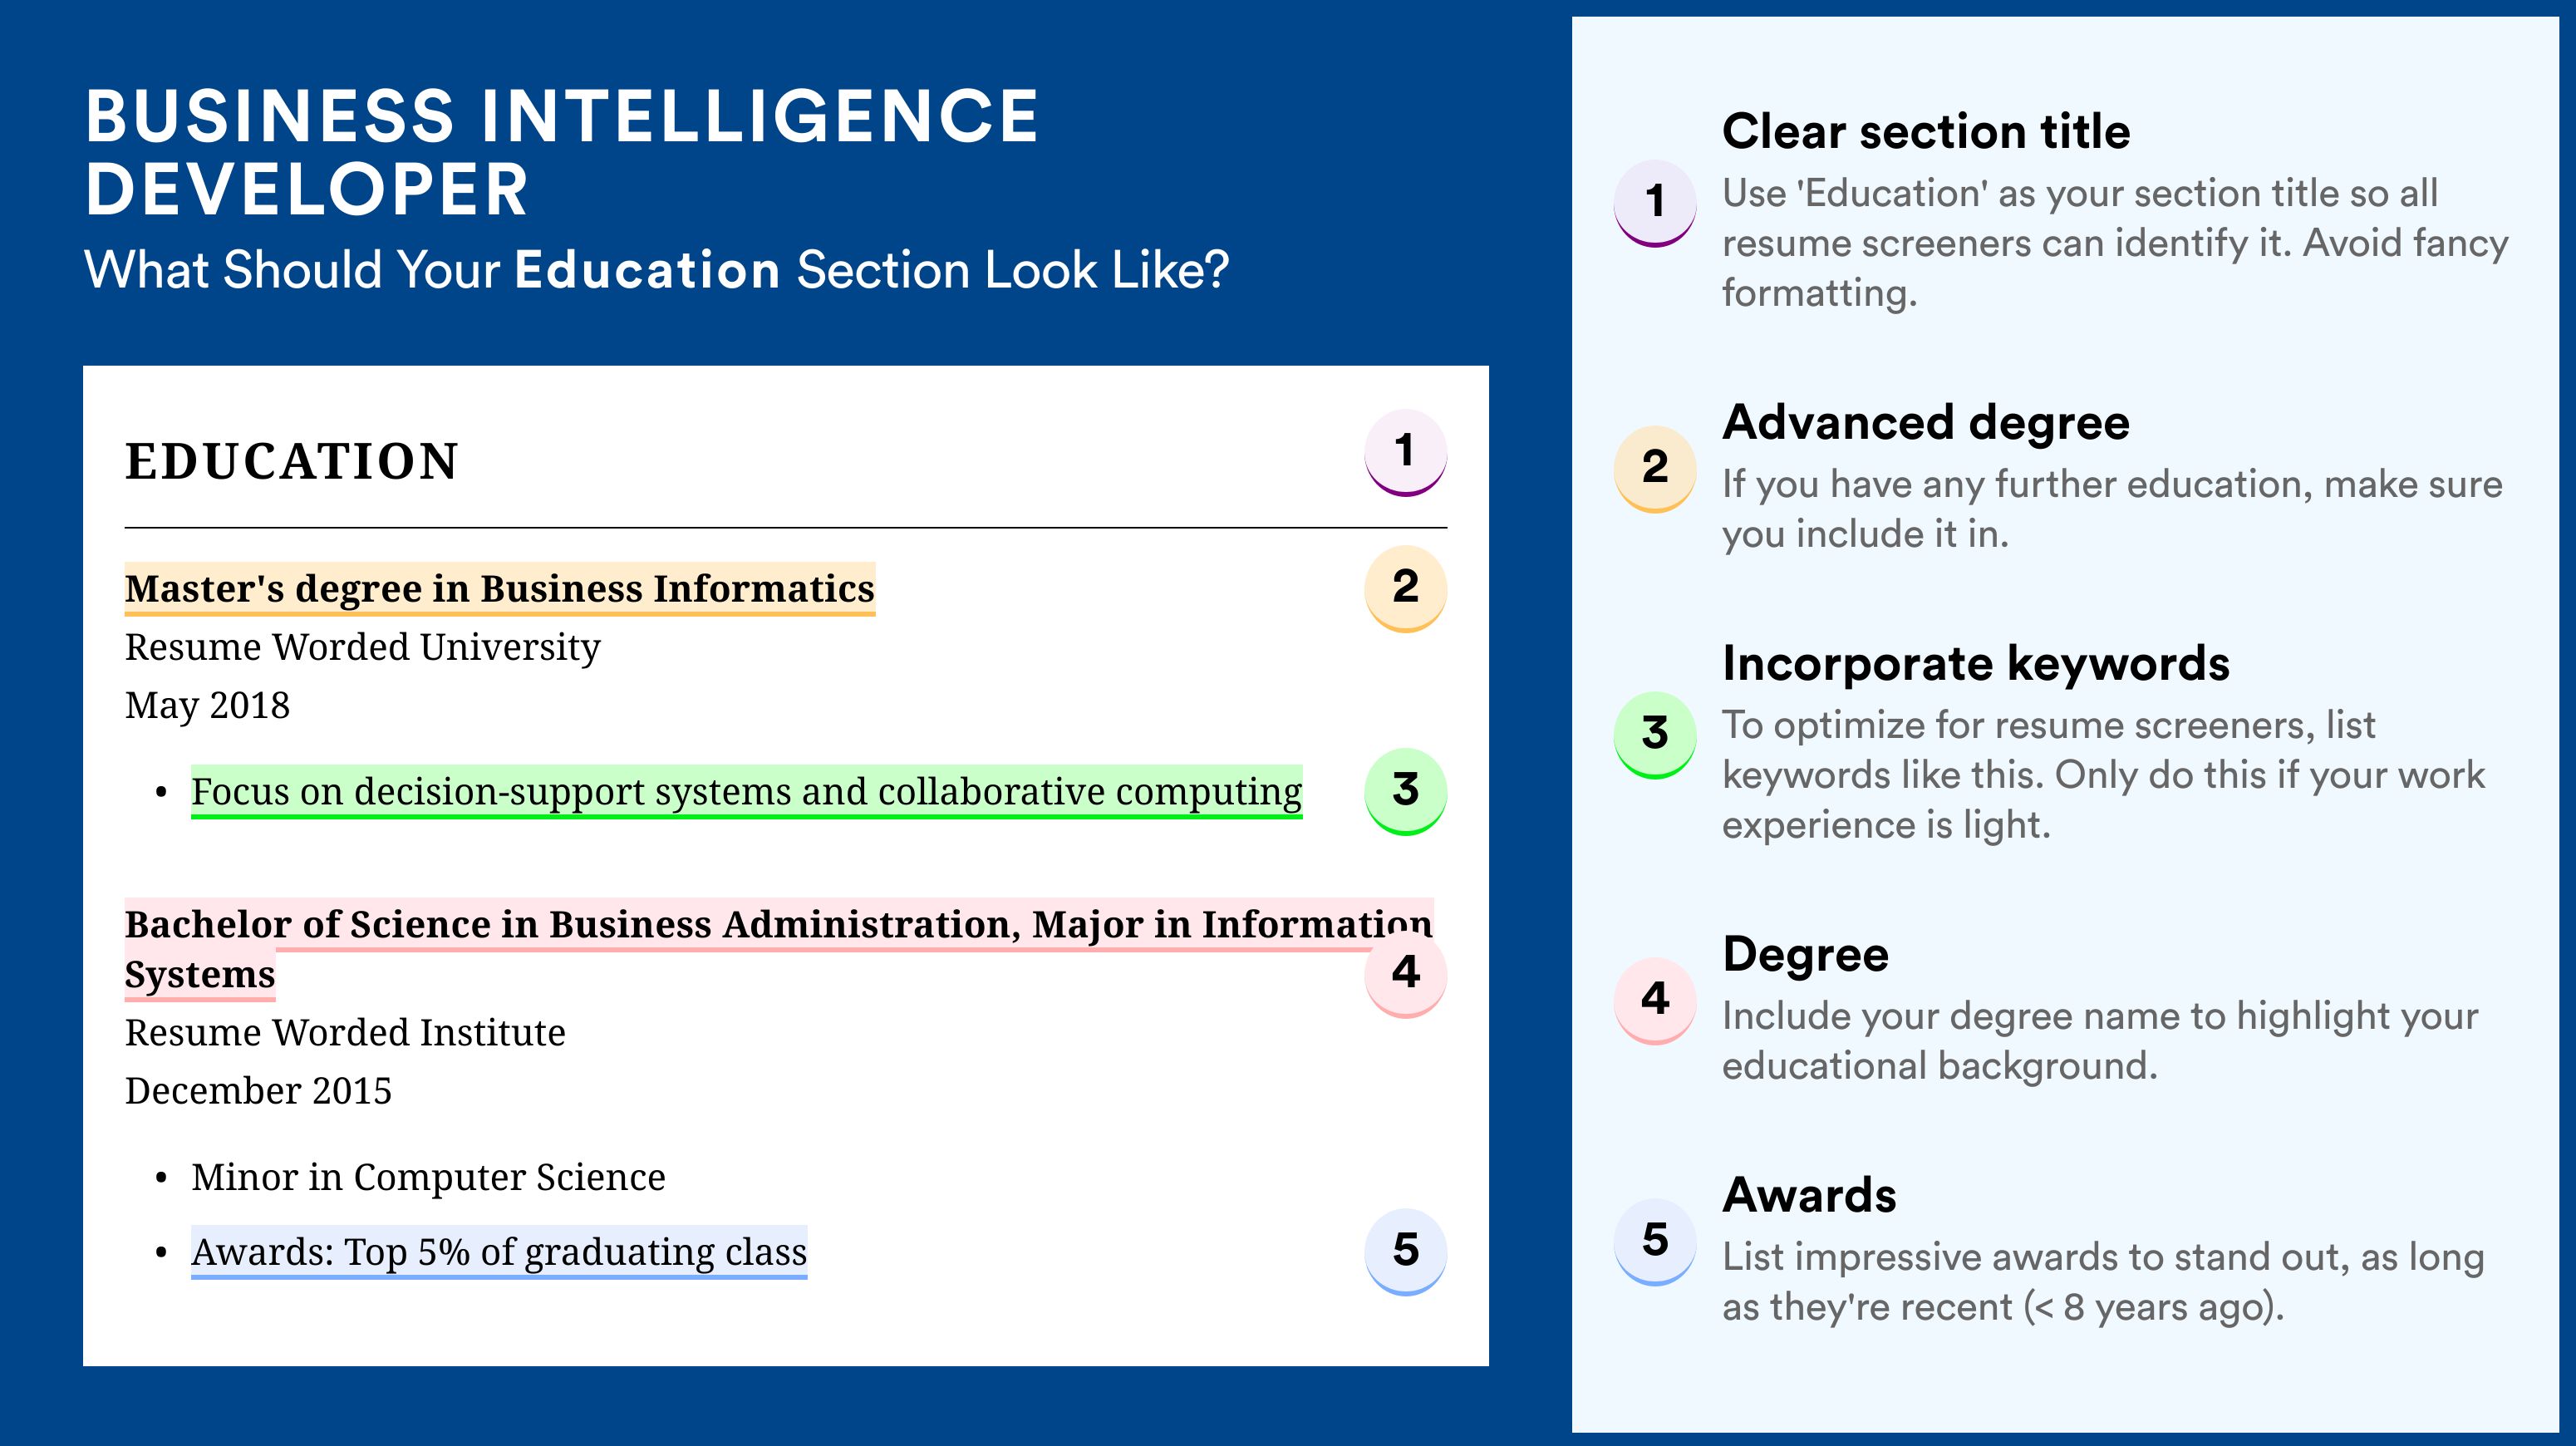Click the pink number 4 badge beside Bachelor degree
The height and width of the screenshot is (1446, 2576).
1405,973
